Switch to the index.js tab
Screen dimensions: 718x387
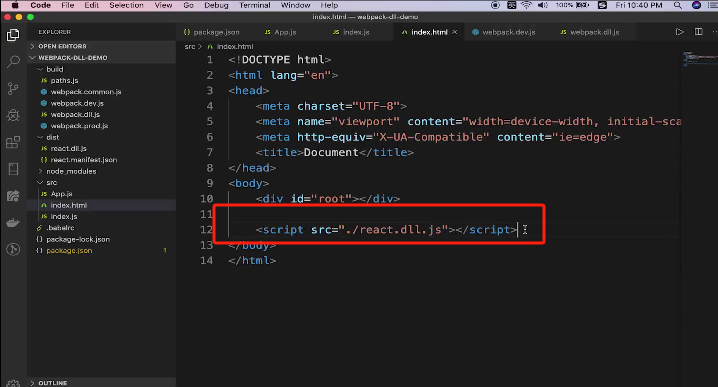point(351,32)
